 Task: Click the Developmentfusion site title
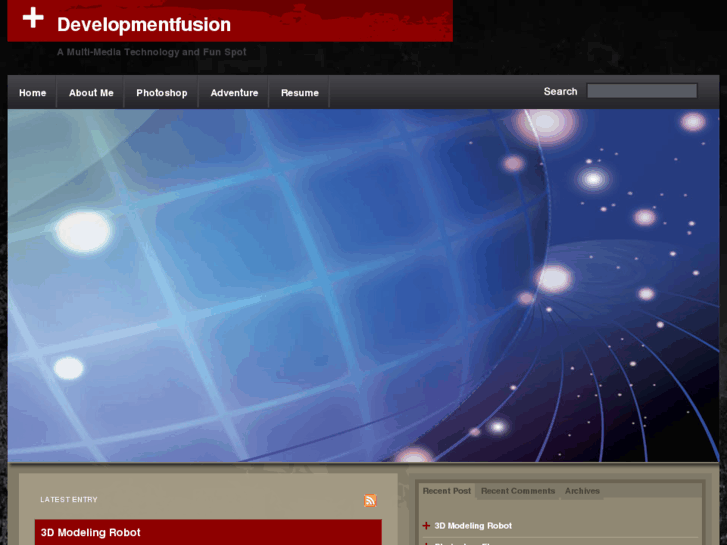(x=144, y=25)
